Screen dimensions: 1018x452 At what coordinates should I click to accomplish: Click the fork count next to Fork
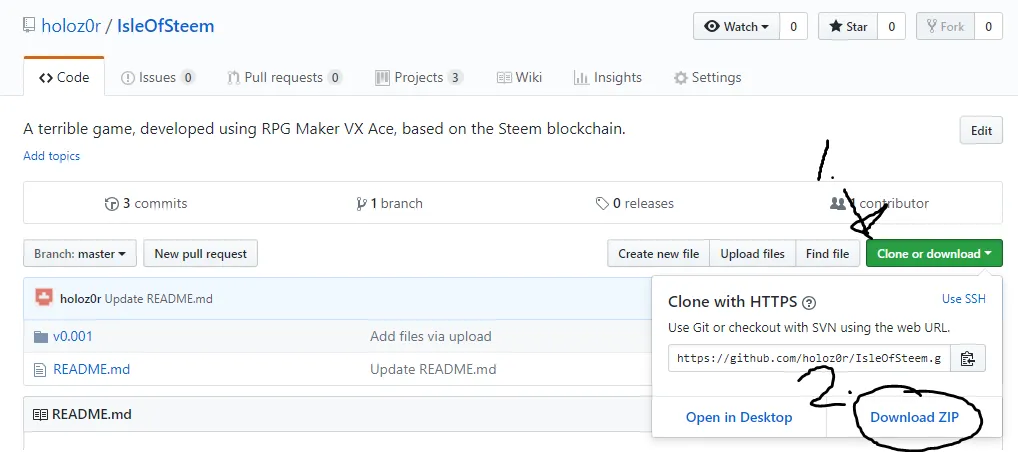988,27
